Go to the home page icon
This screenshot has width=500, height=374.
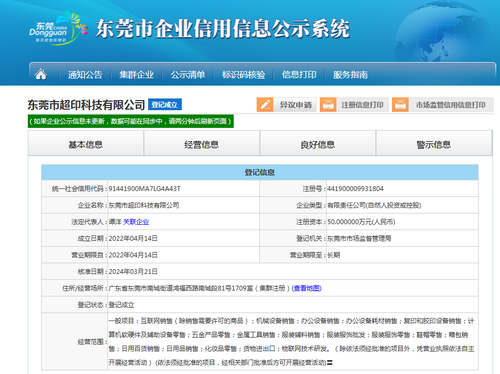[41, 74]
